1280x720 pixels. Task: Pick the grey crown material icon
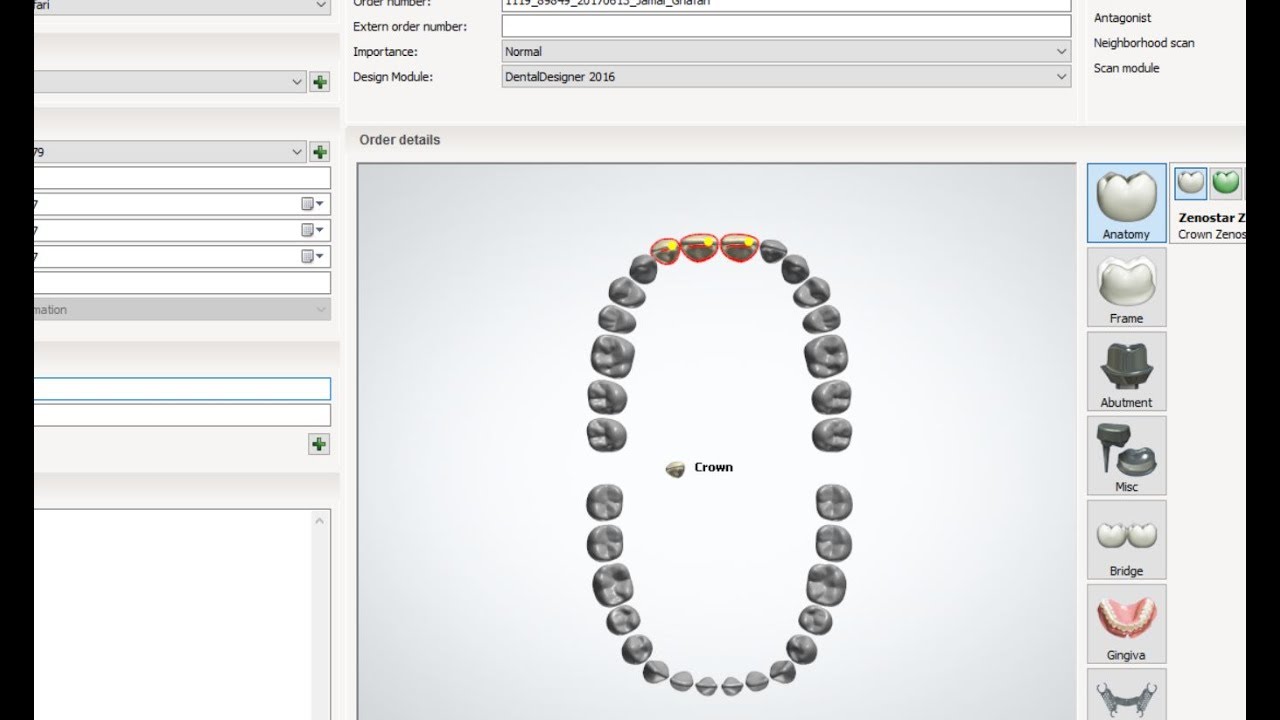(1190, 182)
